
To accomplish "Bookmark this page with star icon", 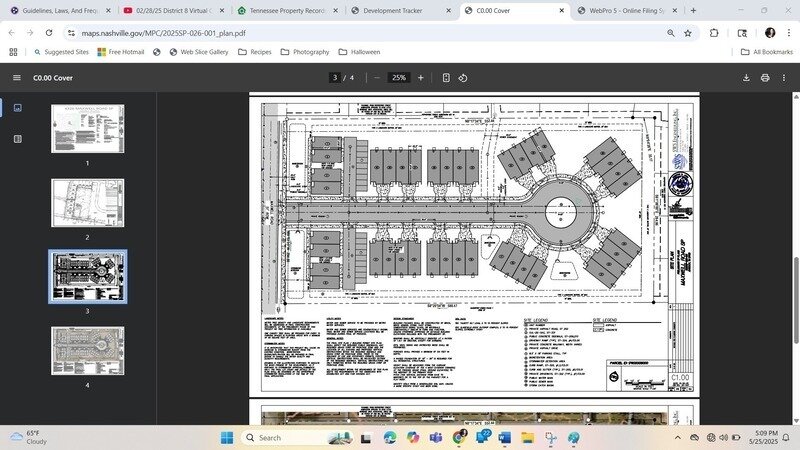I will tap(688, 32).
